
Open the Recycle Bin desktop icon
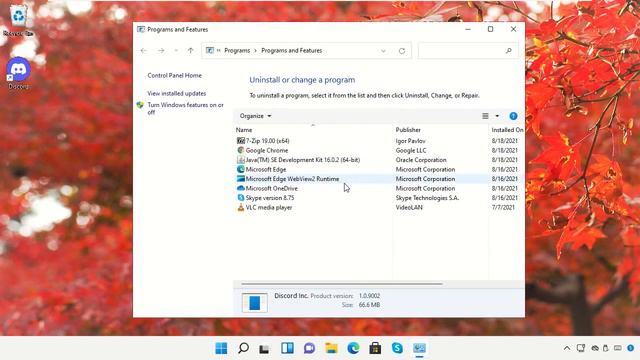pos(18,20)
